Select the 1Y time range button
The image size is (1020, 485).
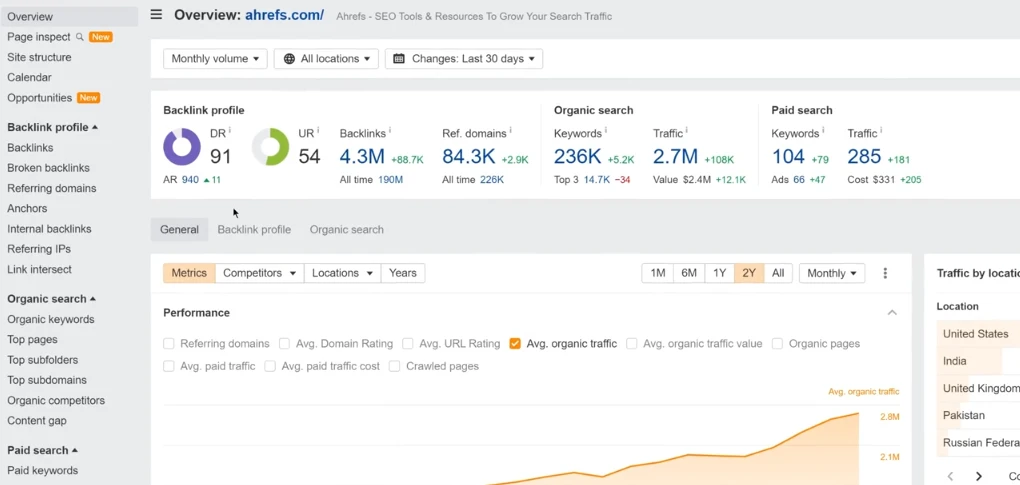click(719, 273)
